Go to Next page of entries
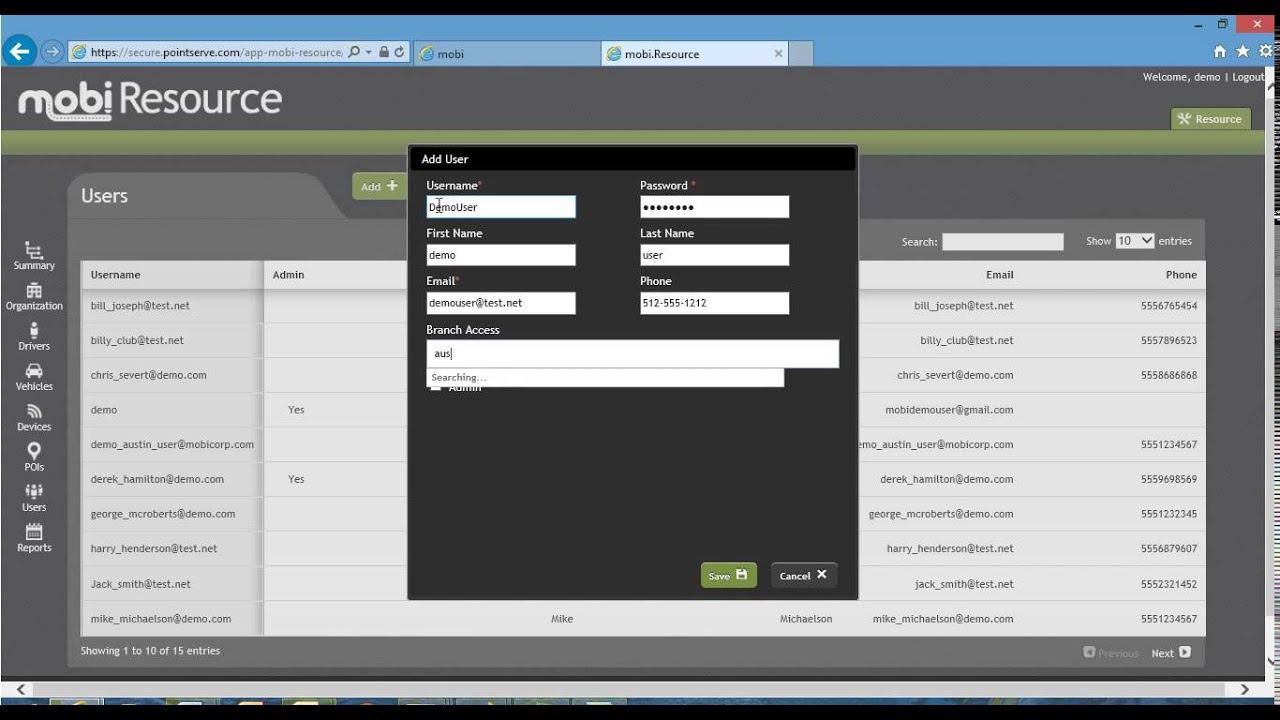 click(x=1170, y=653)
